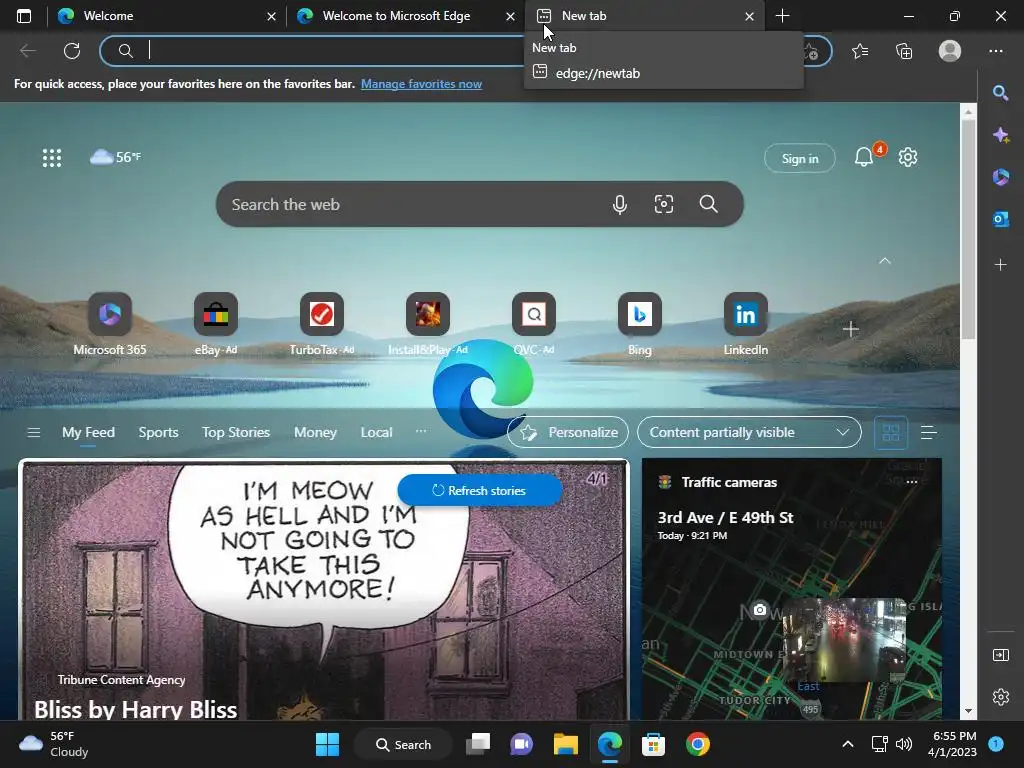Click the back navigation arrow
1024x768 pixels.
(x=27, y=51)
